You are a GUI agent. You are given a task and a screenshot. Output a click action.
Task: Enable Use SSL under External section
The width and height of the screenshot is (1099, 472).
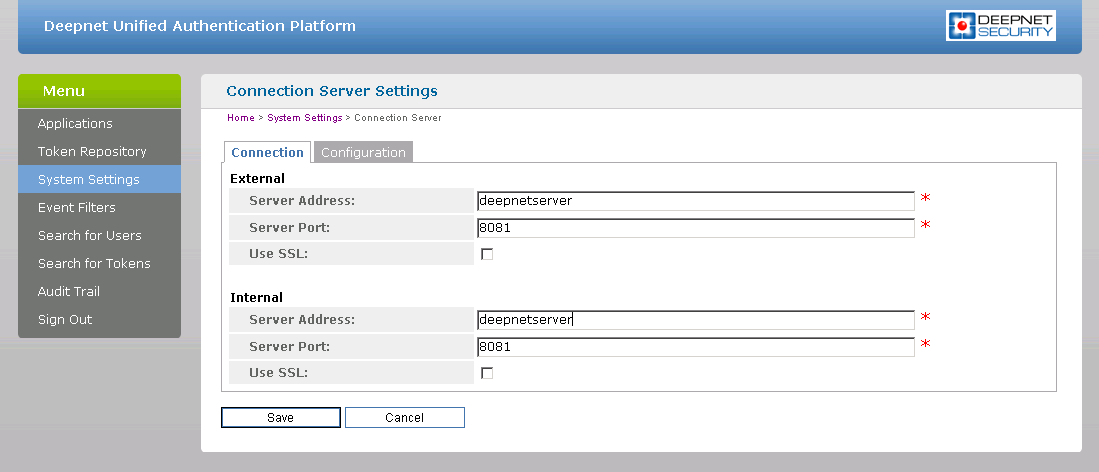point(487,254)
